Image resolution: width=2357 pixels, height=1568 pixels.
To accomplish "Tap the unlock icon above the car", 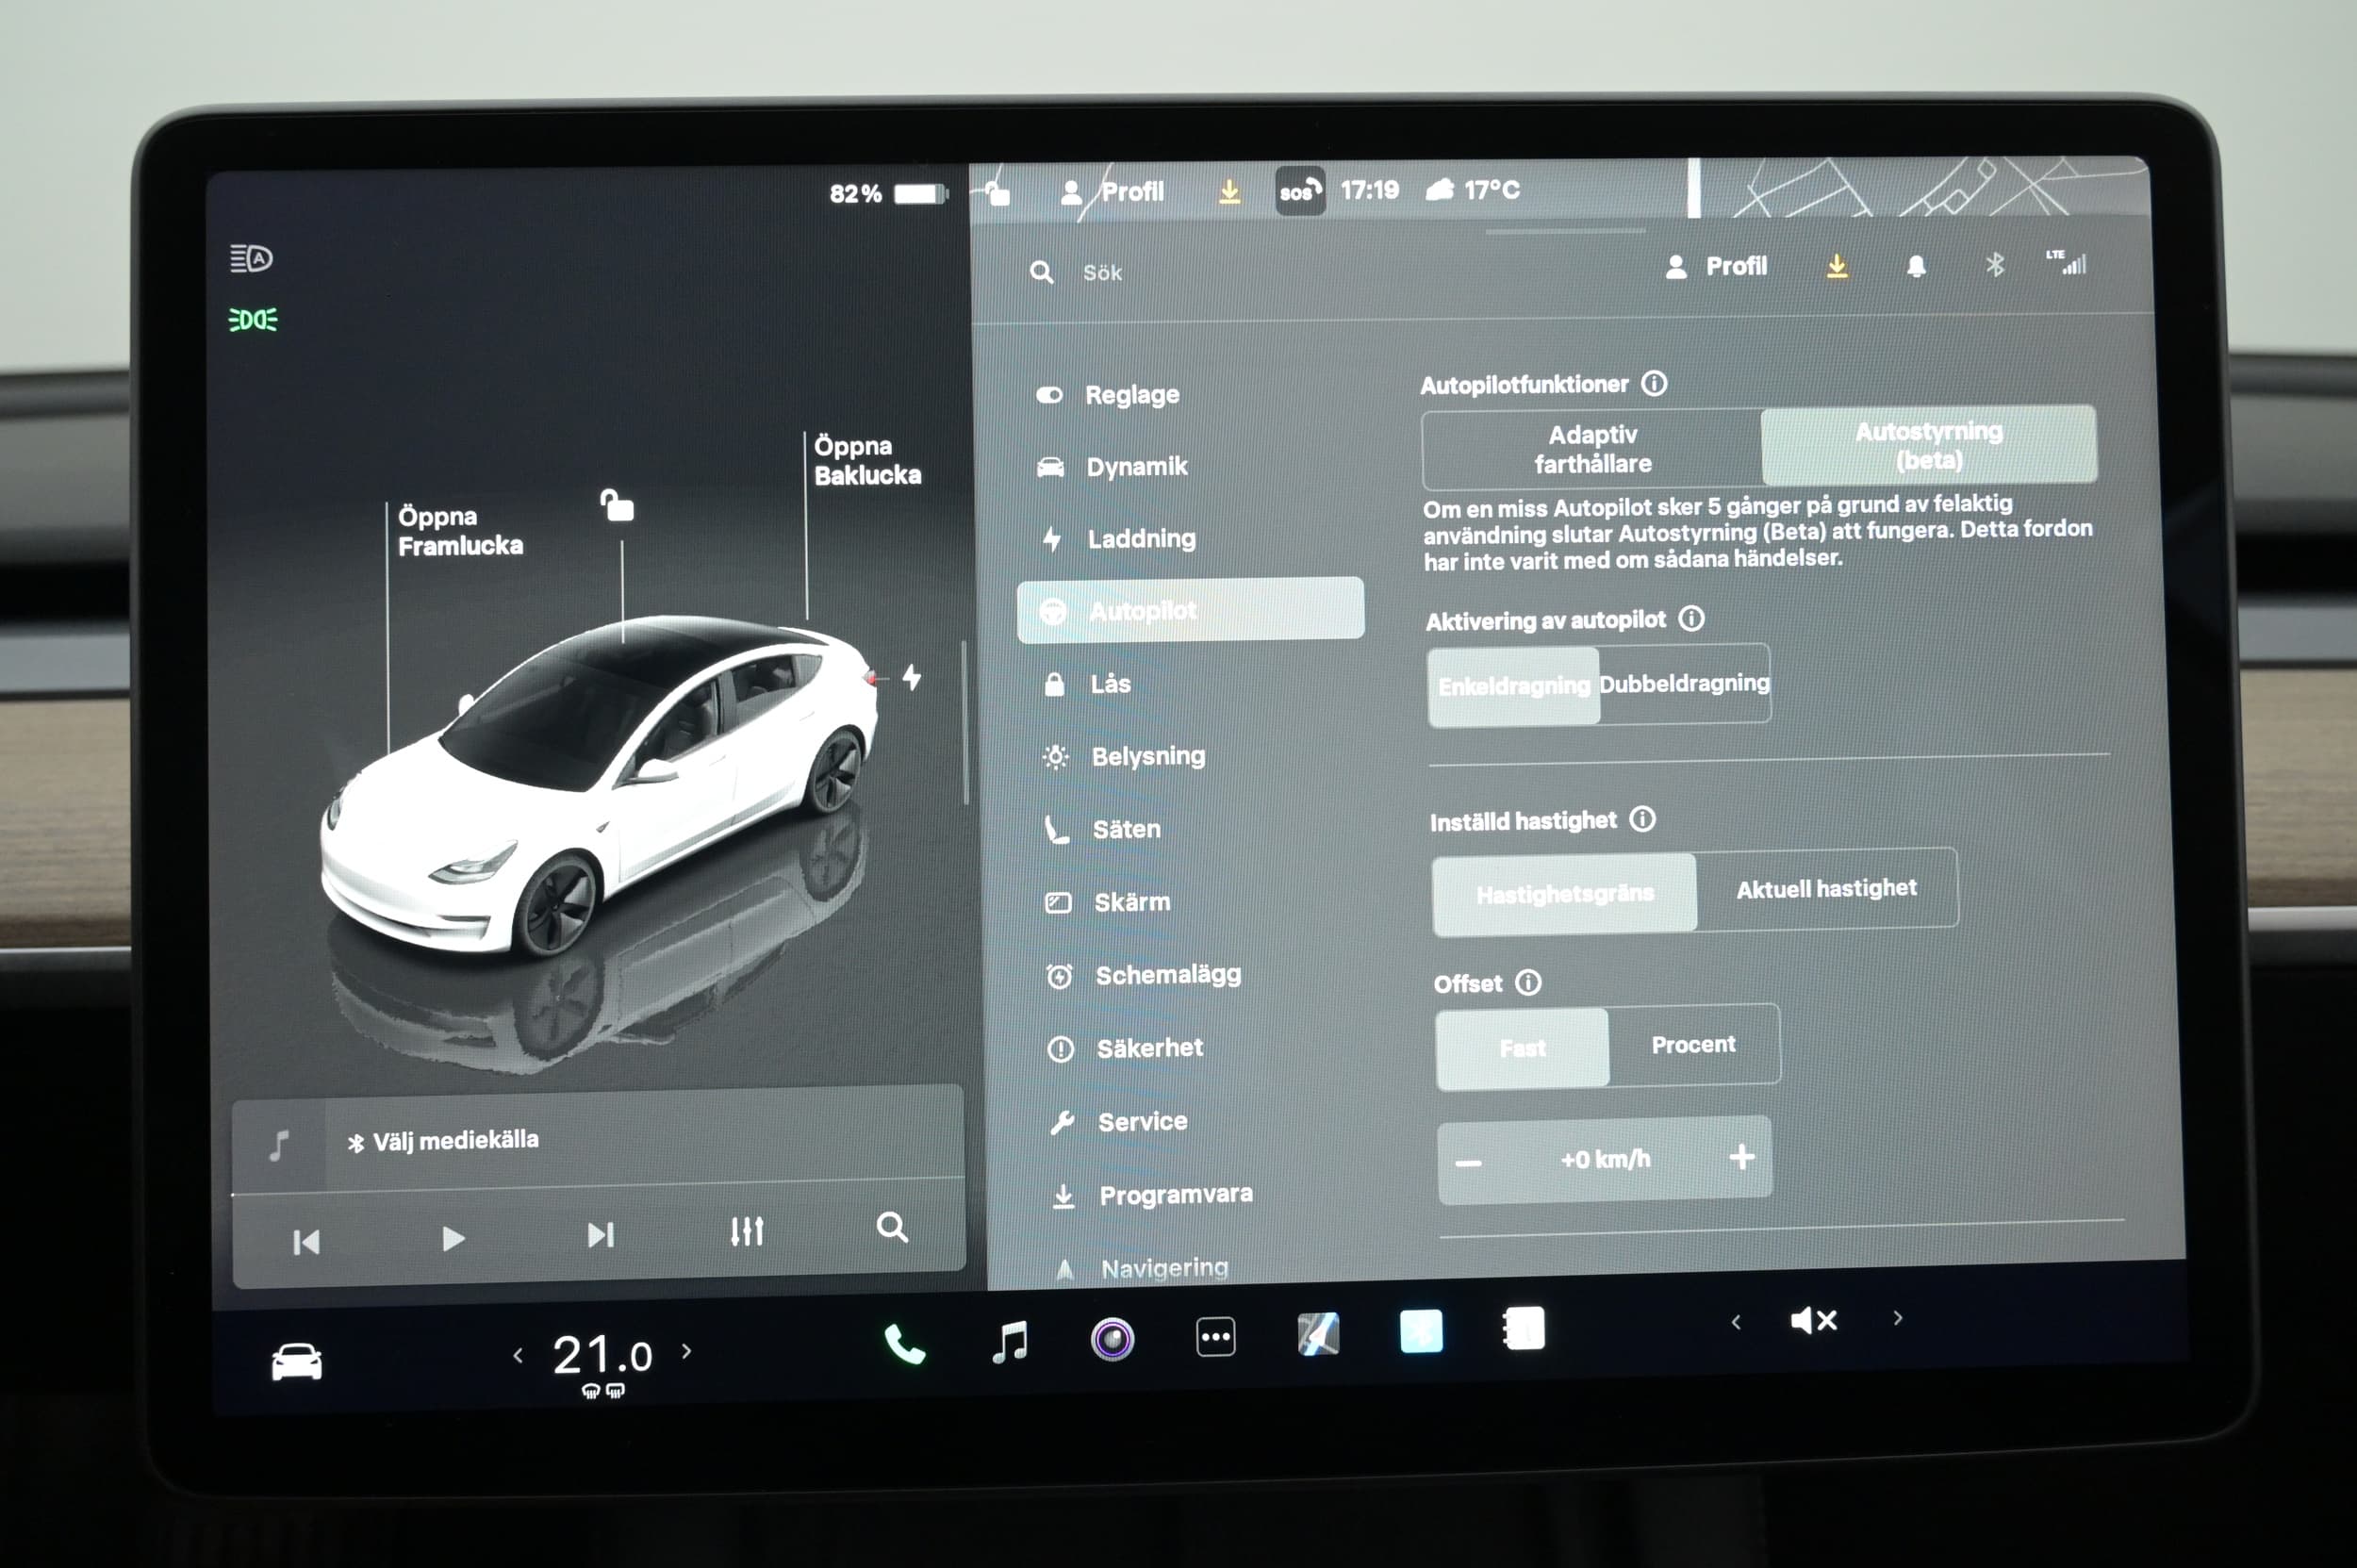I will [617, 505].
